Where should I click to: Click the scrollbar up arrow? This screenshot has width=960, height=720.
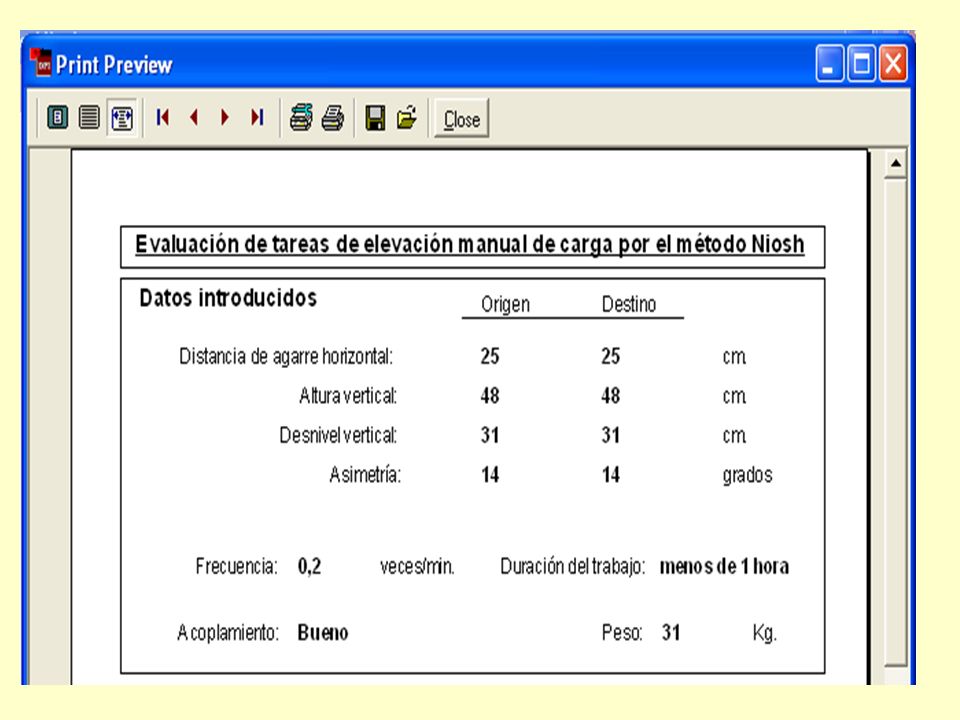pyautogui.click(x=896, y=164)
